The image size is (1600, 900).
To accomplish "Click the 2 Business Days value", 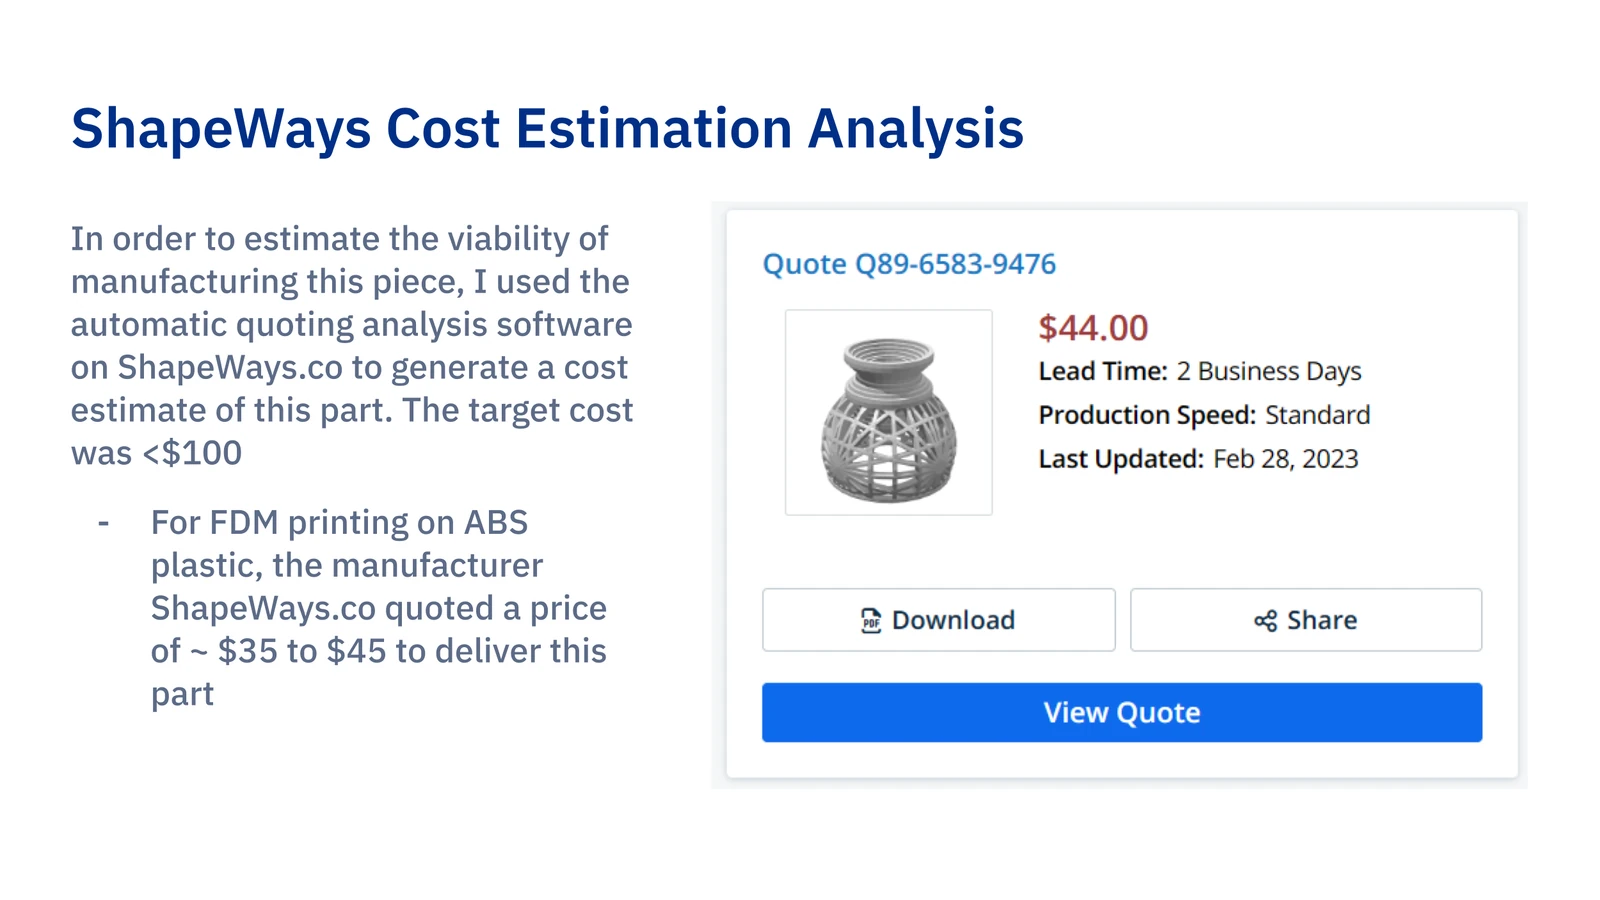I will [x=1269, y=371].
